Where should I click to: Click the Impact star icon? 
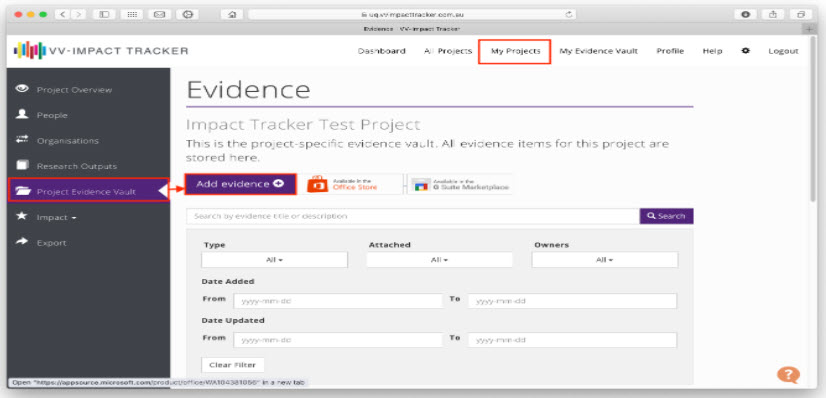click(22, 216)
